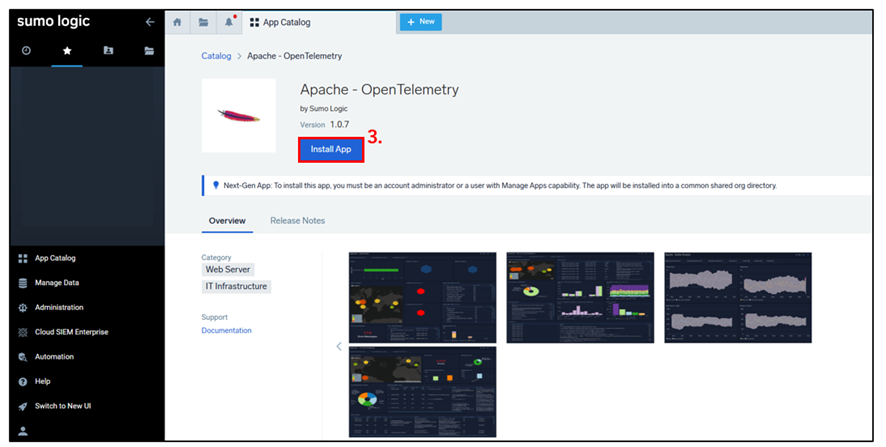This screenshot has width=886, height=447.
Task: Click the version number 1.0.7
Action: click(340, 124)
